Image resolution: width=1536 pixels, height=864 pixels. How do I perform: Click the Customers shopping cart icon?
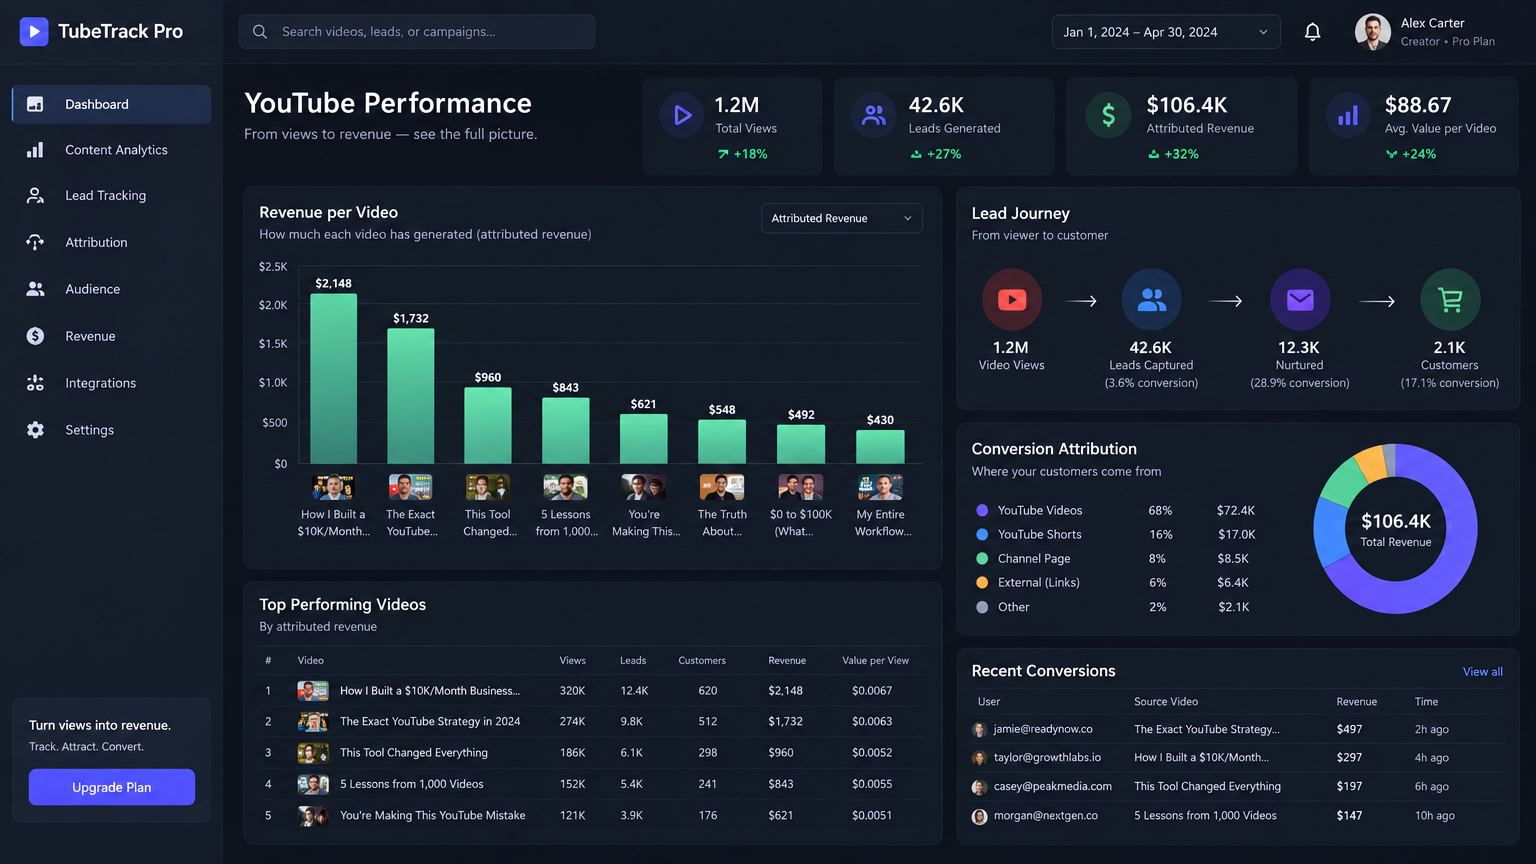point(1450,299)
